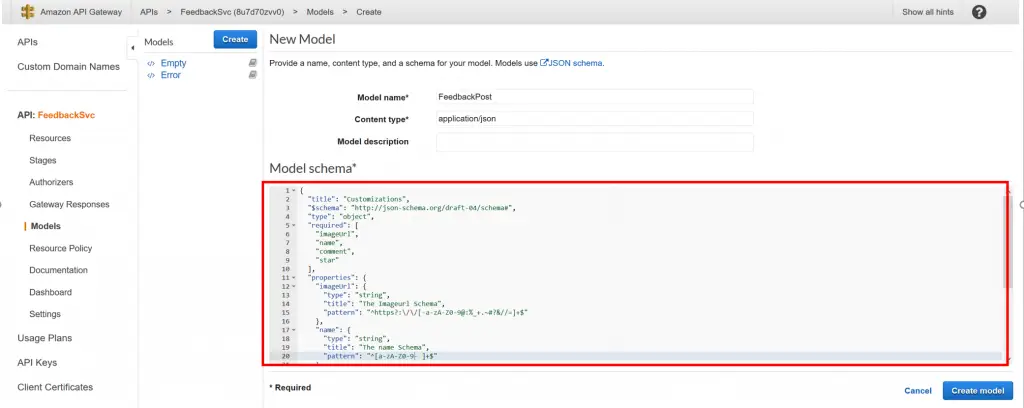Open Settings in the sidebar
Screen dimensions: 1024x408
(x=44, y=314)
